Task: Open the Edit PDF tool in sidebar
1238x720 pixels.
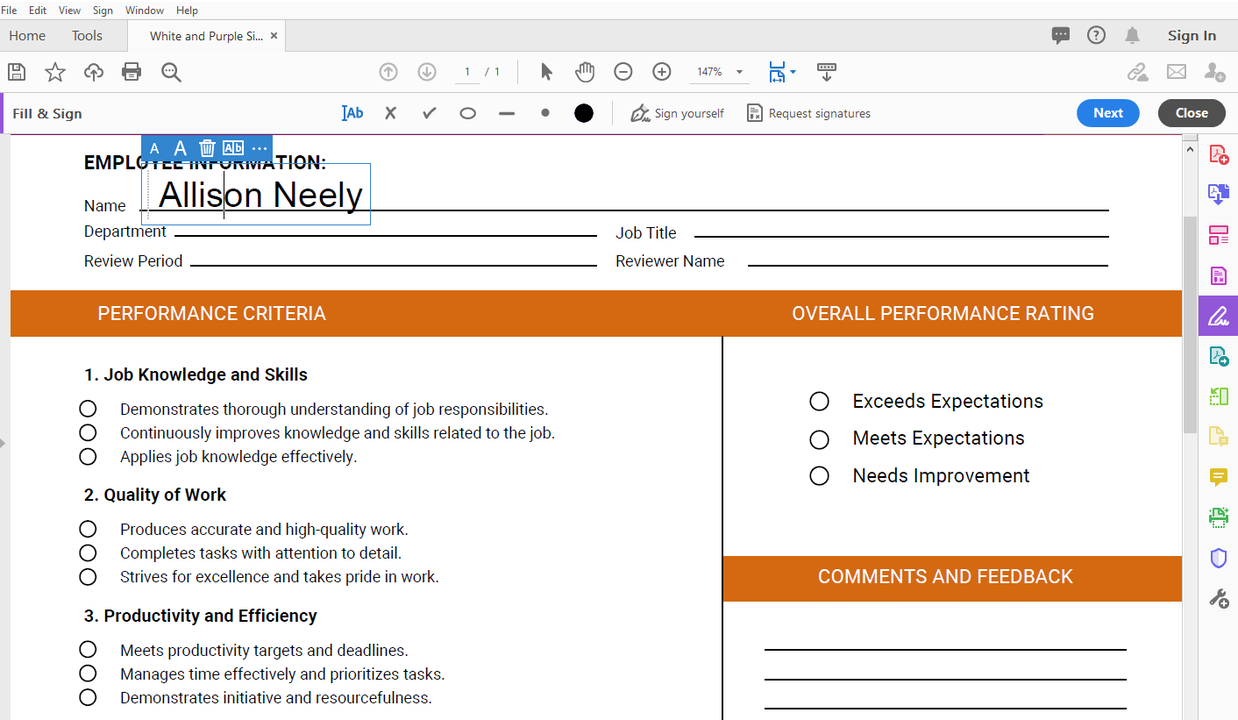Action: 1218,234
